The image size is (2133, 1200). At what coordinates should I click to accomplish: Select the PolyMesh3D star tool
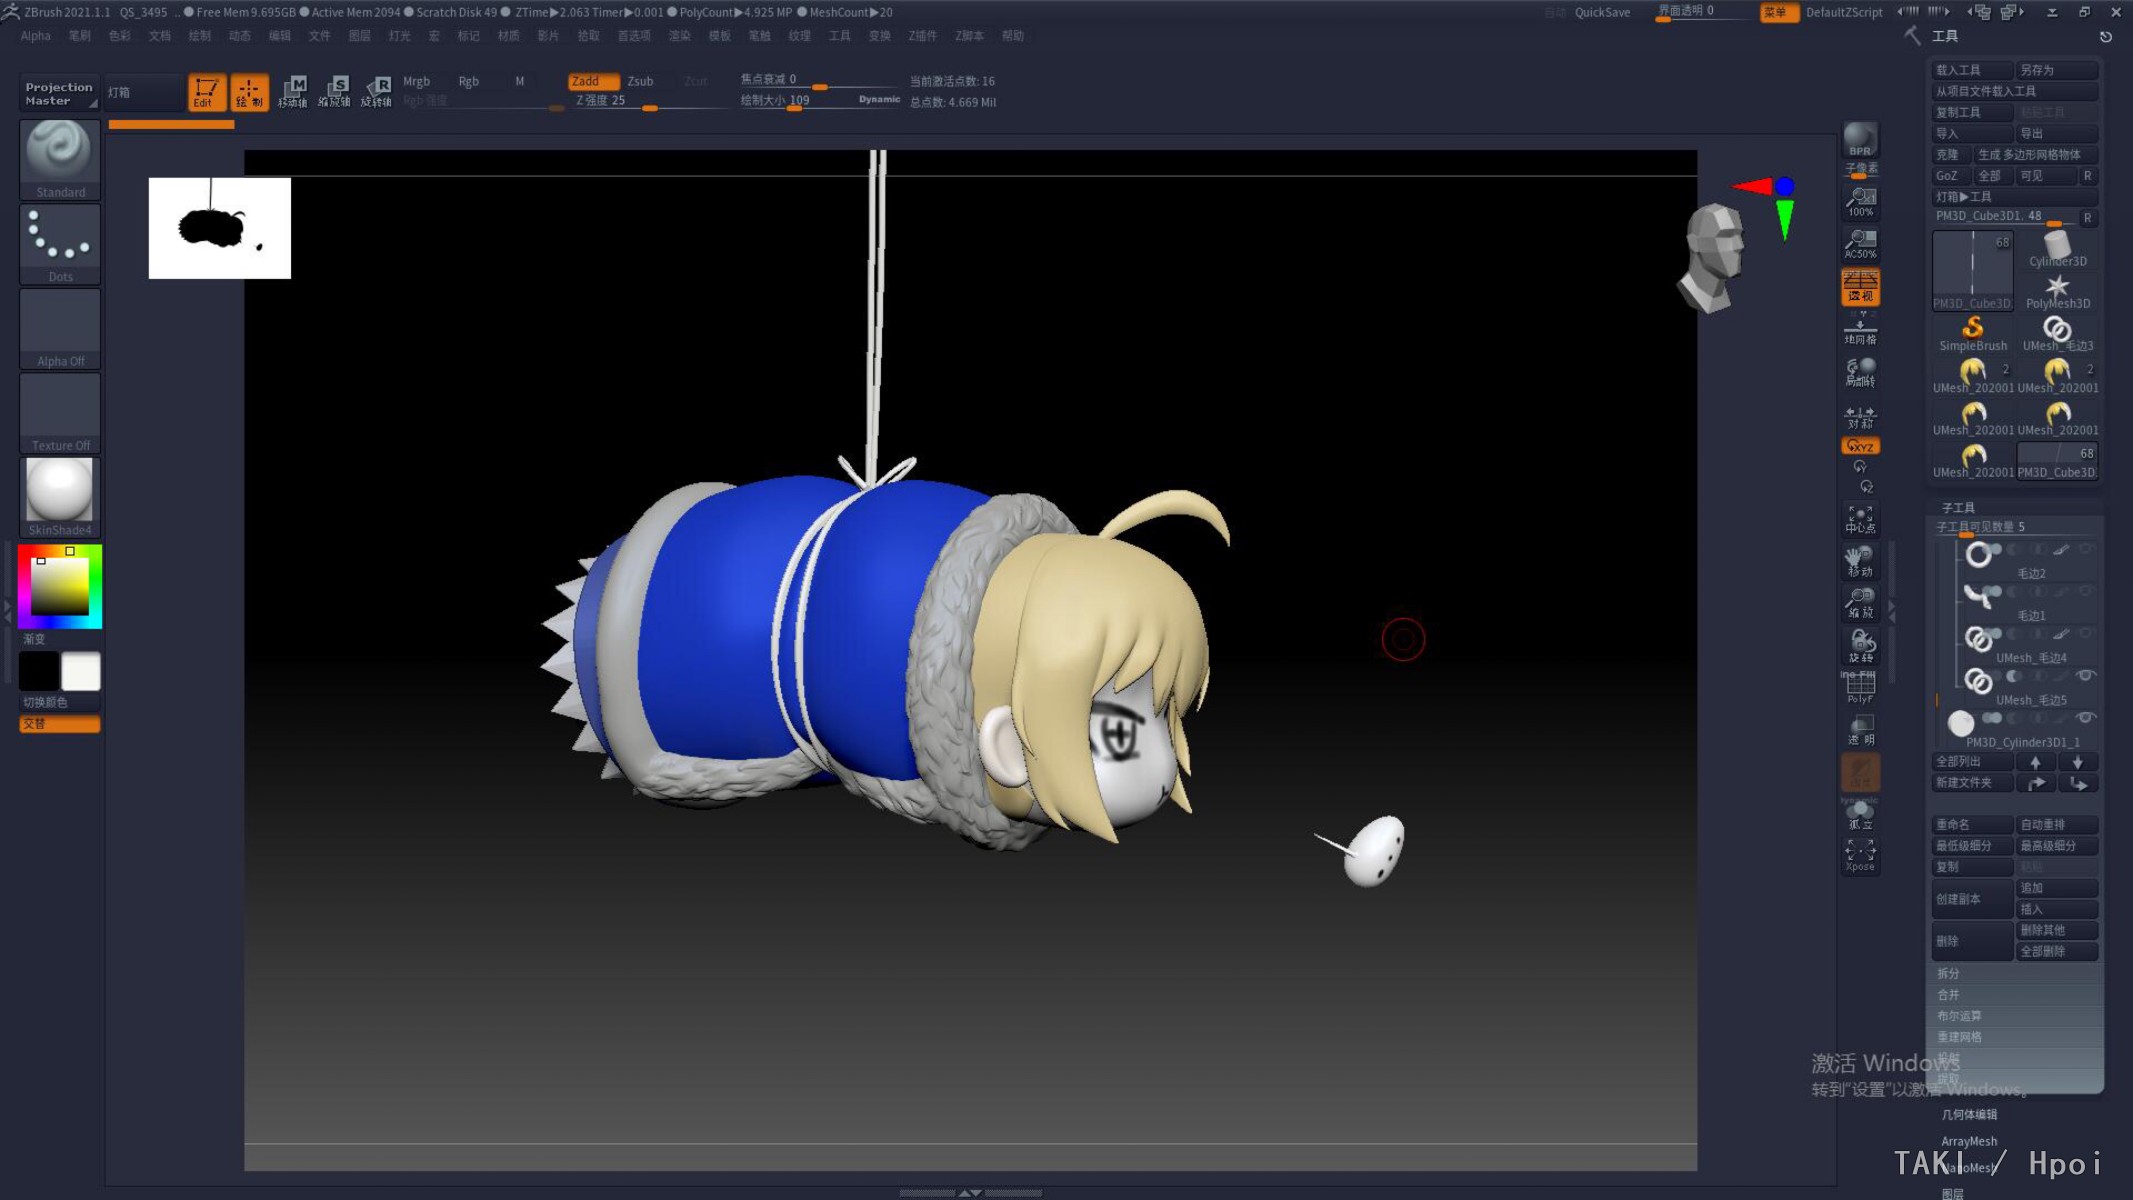pyautogui.click(x=2057, y=292)
